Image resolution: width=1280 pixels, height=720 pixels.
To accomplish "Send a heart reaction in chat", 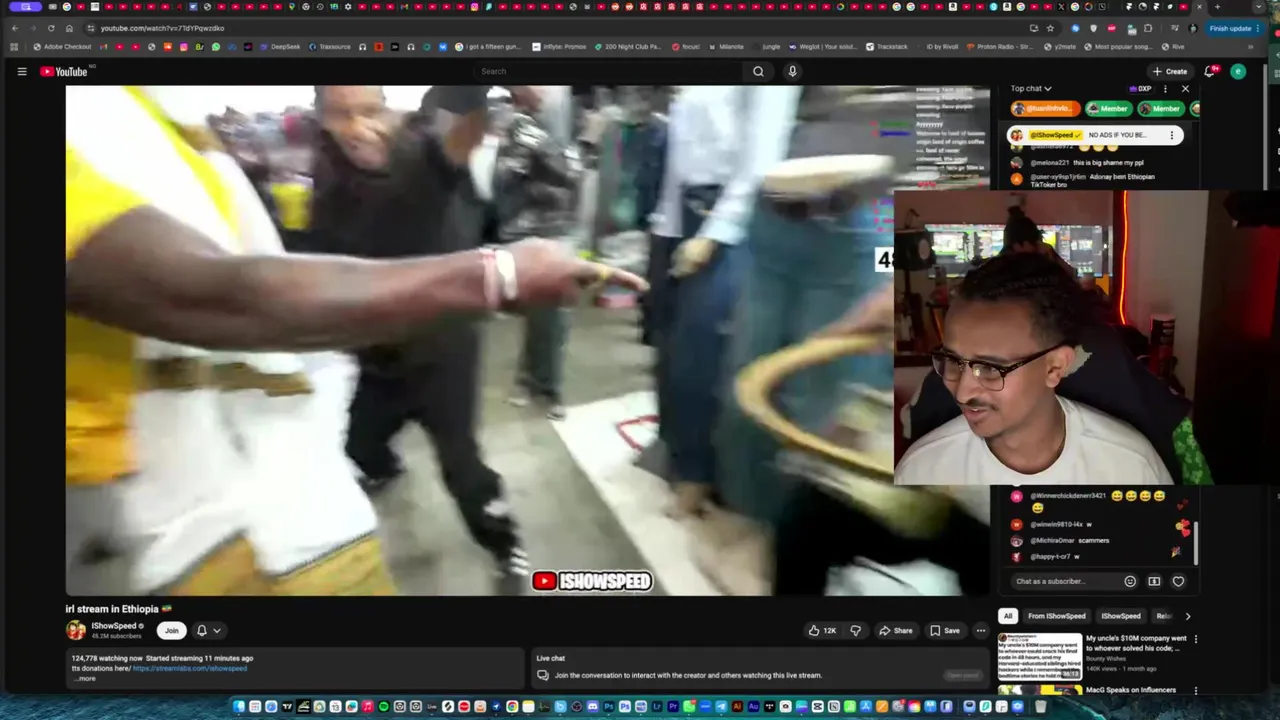I will tap(1178, 581).
